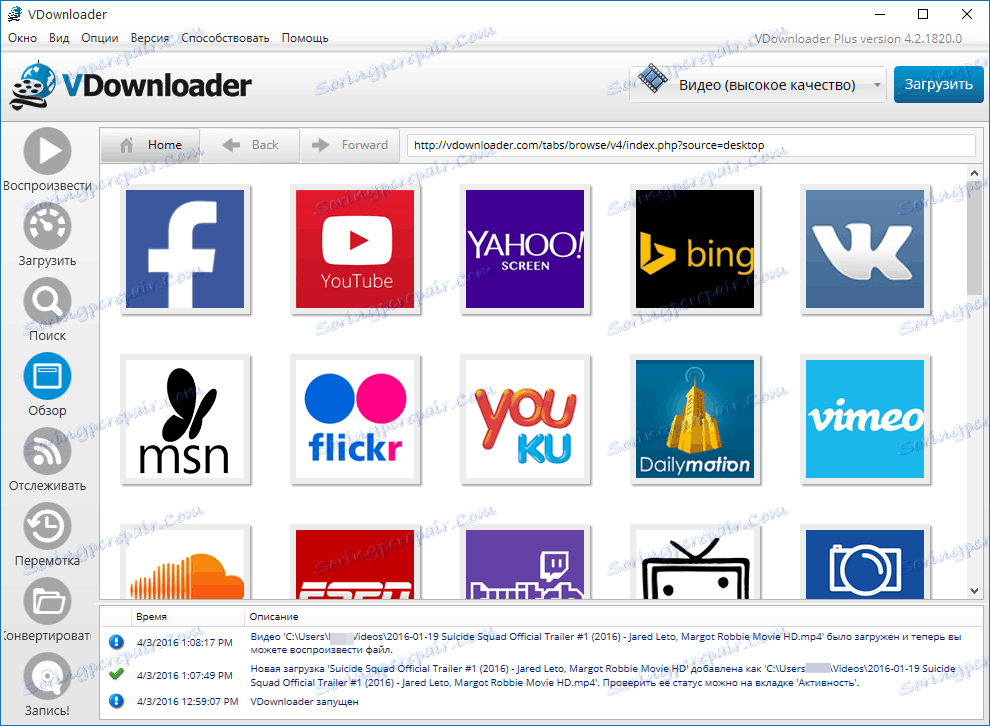
Task: Open the Конвертировать converter icon
Action: click(47, 601)
